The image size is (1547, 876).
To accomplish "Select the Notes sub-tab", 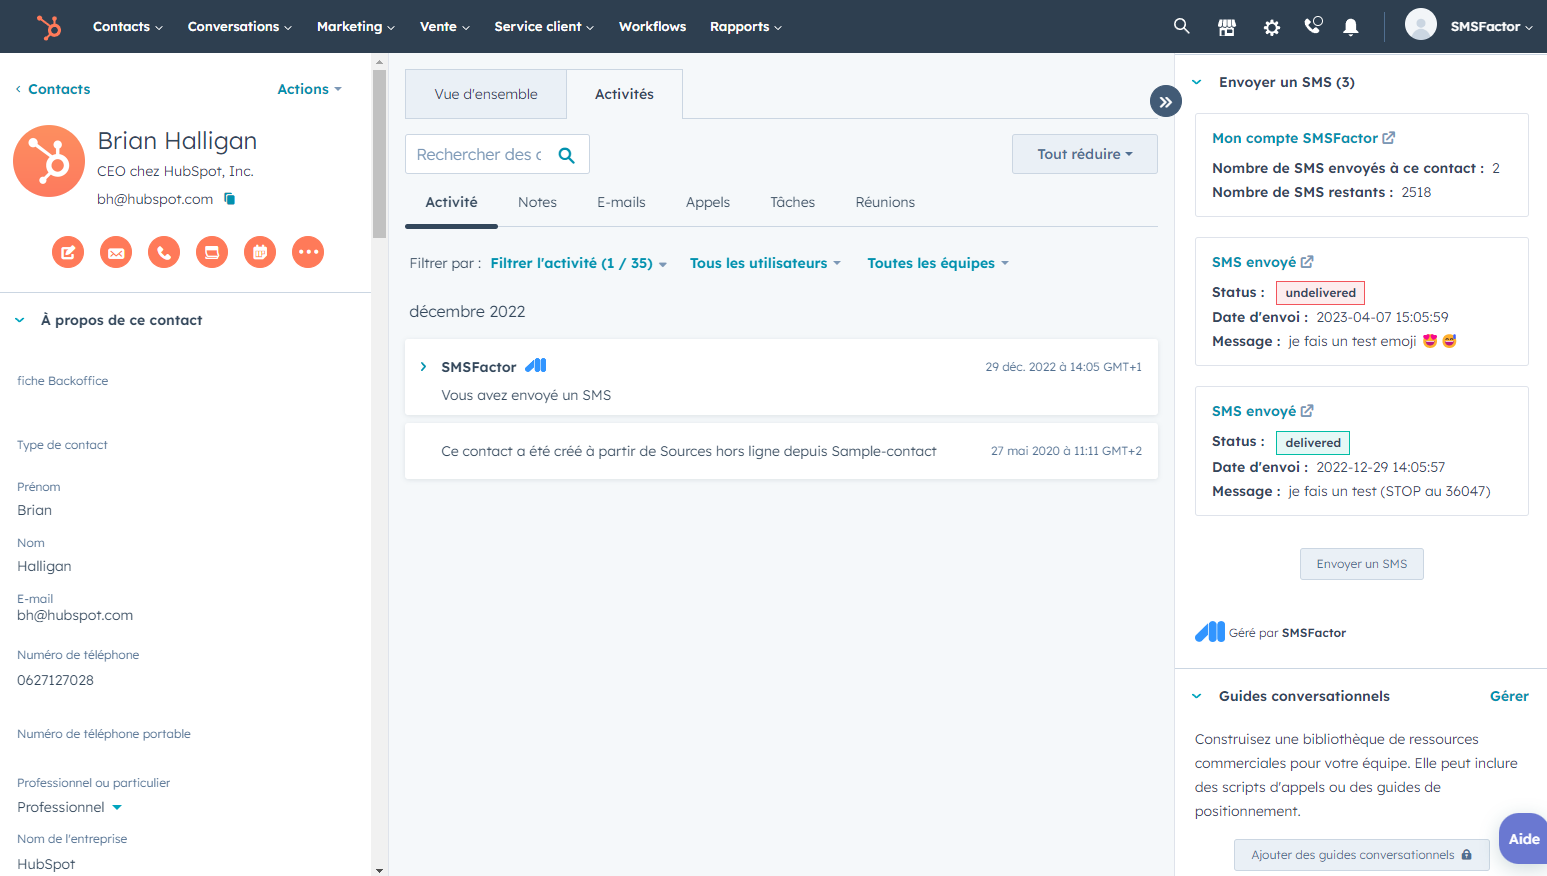I will pyautogui.click(x=537, y=202).
